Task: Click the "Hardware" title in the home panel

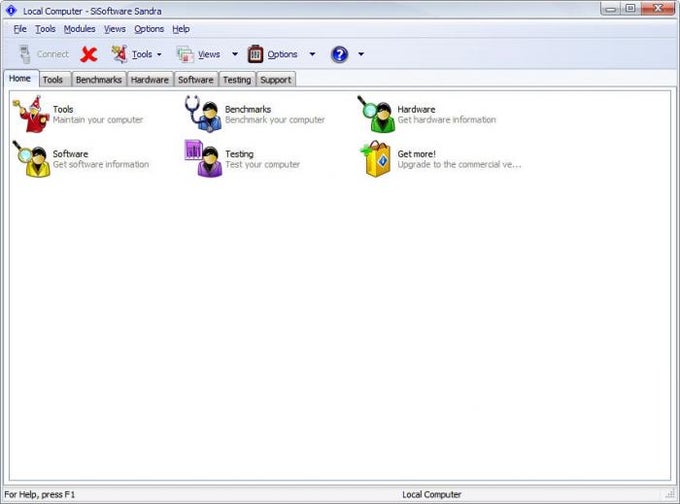Action: click(x=416, y=109)
